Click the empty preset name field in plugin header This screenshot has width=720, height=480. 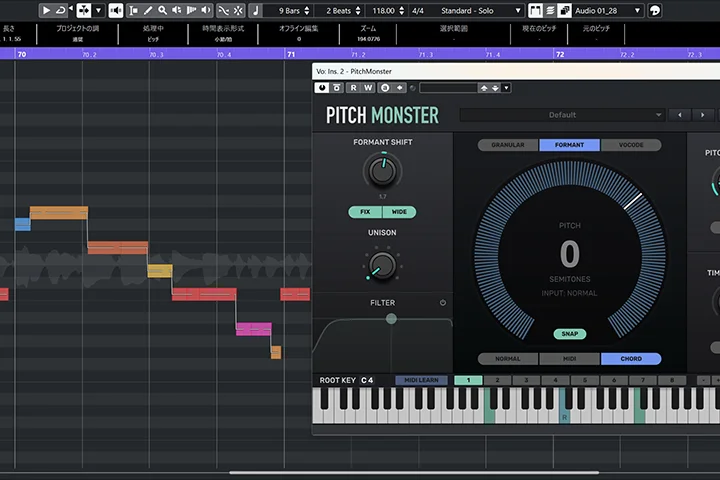tap(448, 88)
